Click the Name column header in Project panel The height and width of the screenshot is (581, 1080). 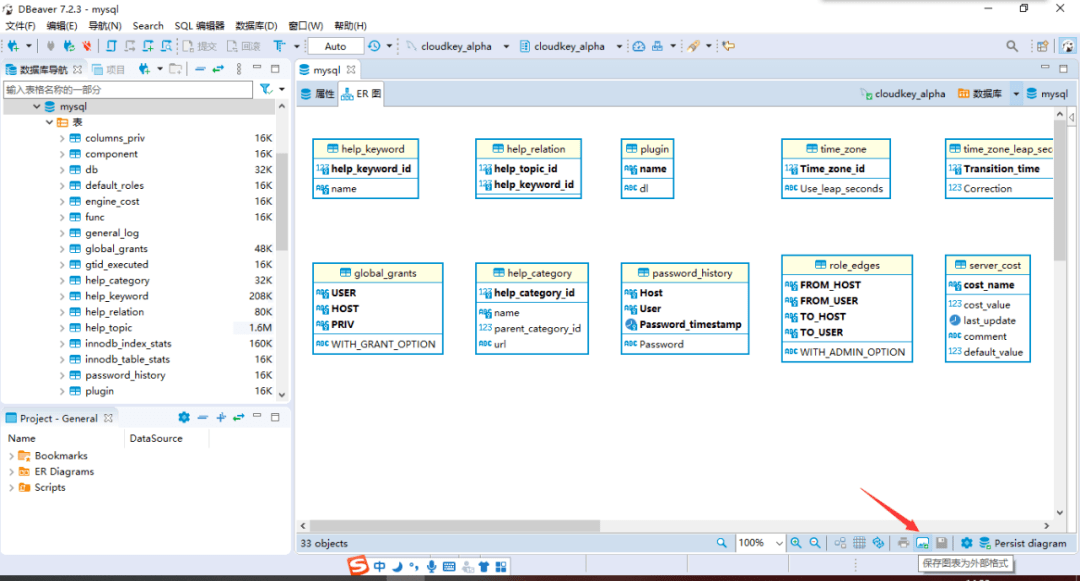[21, 439]
